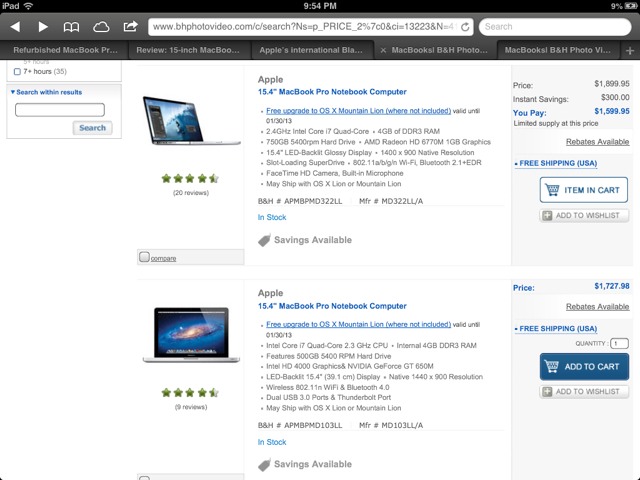Collapse the Search within results section
Viewport: 640px width, 480px height.
point(46,92)
